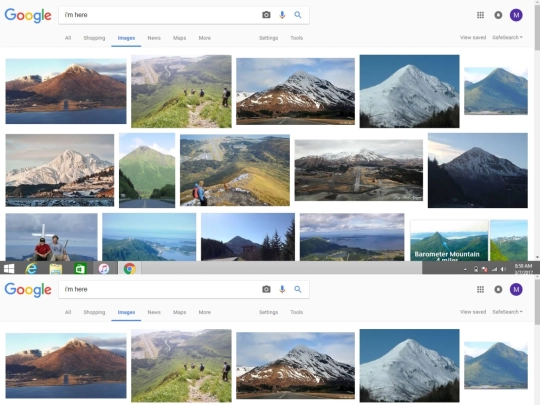
Task: Open the Windows Start button on the taskbar
Action: coord(9,268)
